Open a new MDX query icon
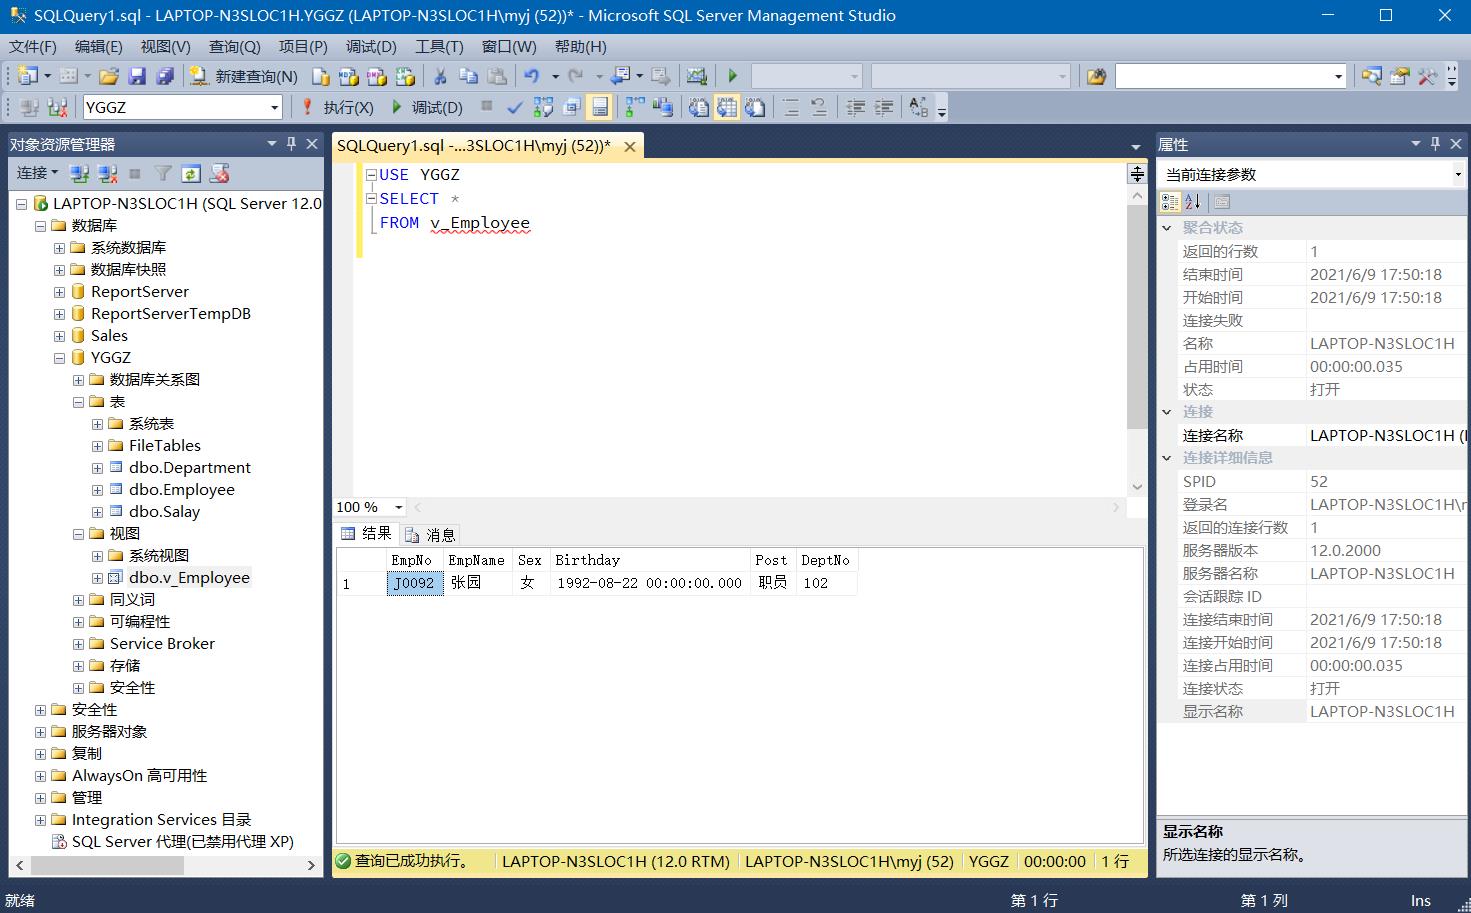Screen dimensions: 1471x913 348,76
